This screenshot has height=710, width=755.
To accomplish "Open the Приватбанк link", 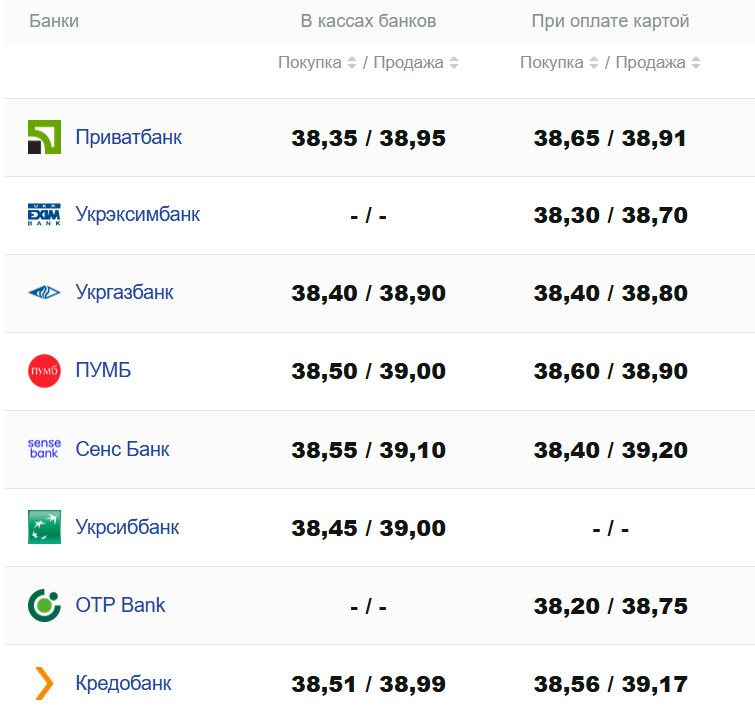I will tap(129, 137).
